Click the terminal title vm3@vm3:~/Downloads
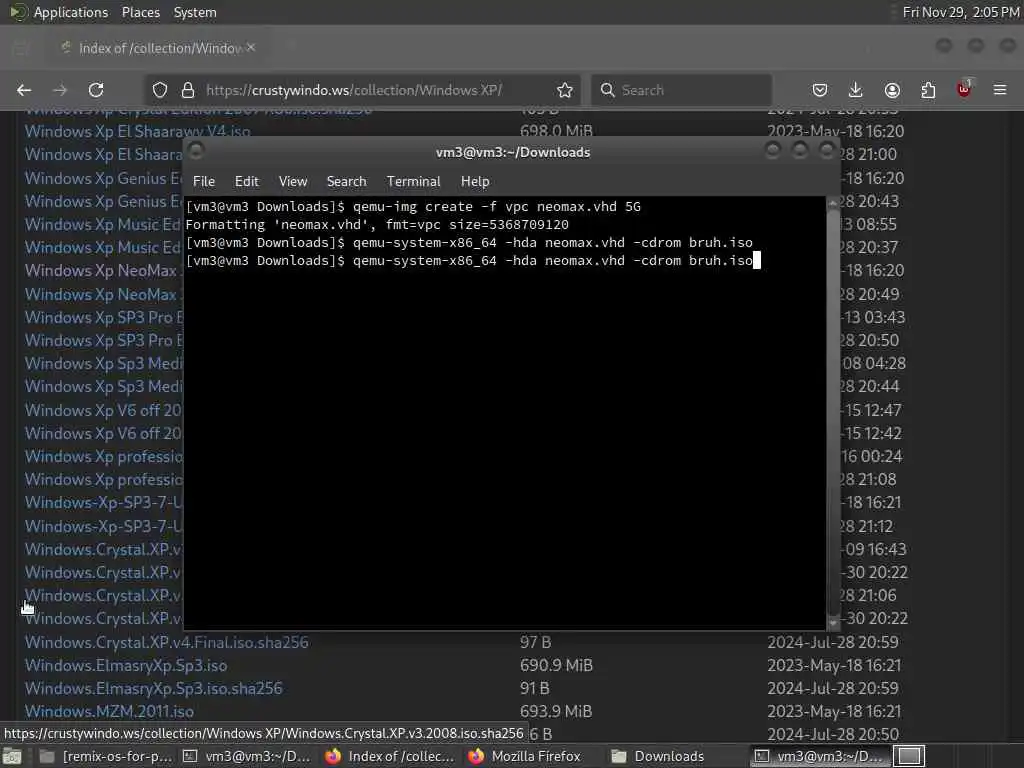Viewport: 1024px width, 768px height. [x=513, y=152]
